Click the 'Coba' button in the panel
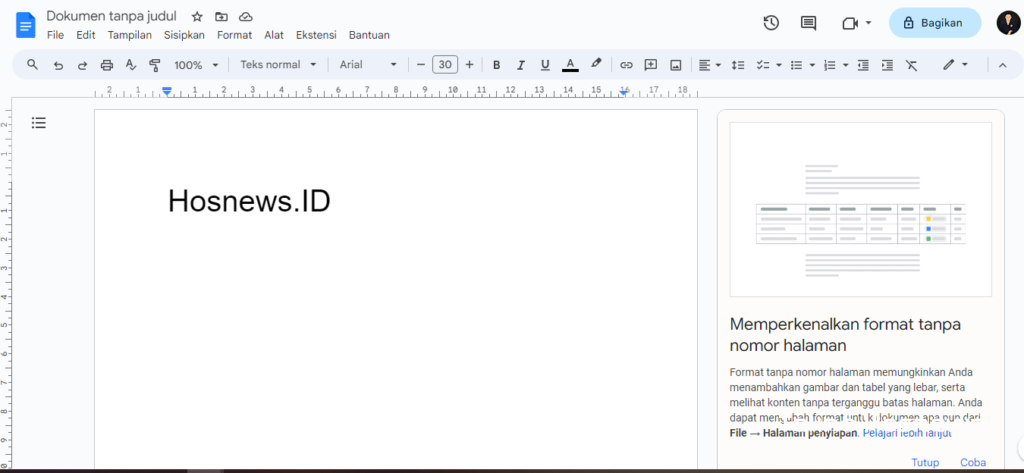The width and height of the screenshot is (1024, 473). click(x=973, y=462)
